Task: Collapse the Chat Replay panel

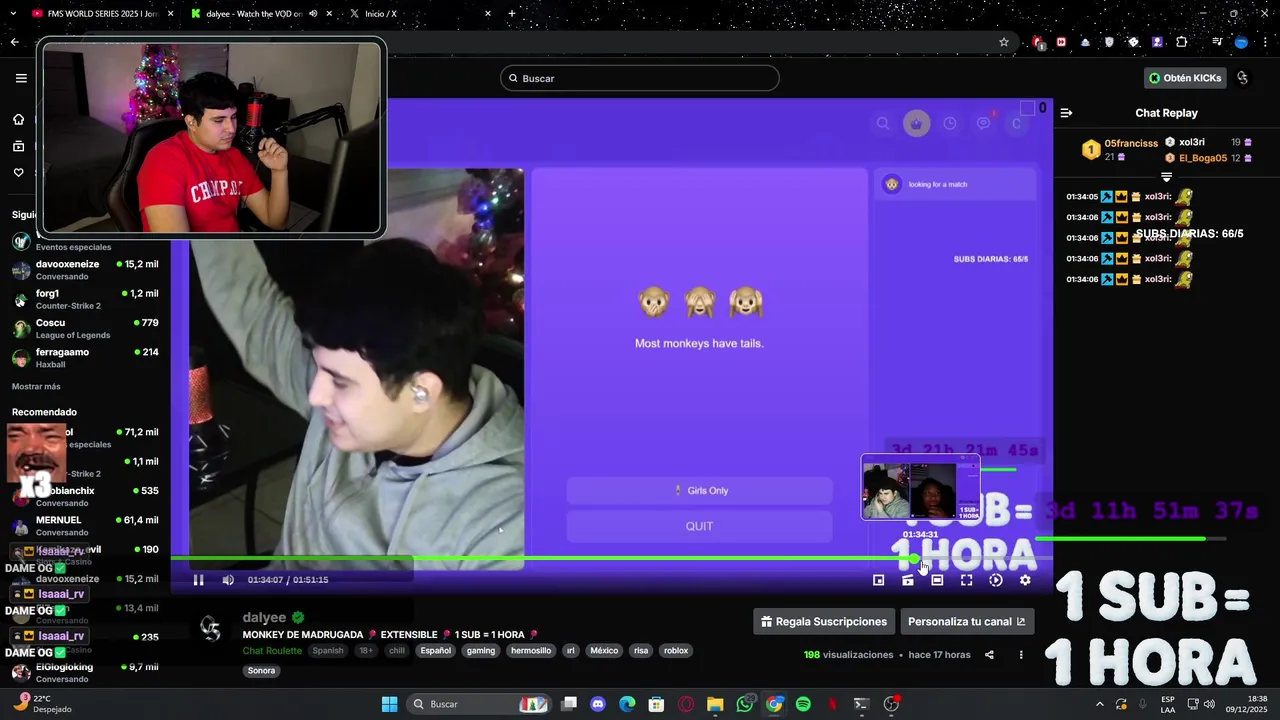Action: click(x=1066, y=113)
